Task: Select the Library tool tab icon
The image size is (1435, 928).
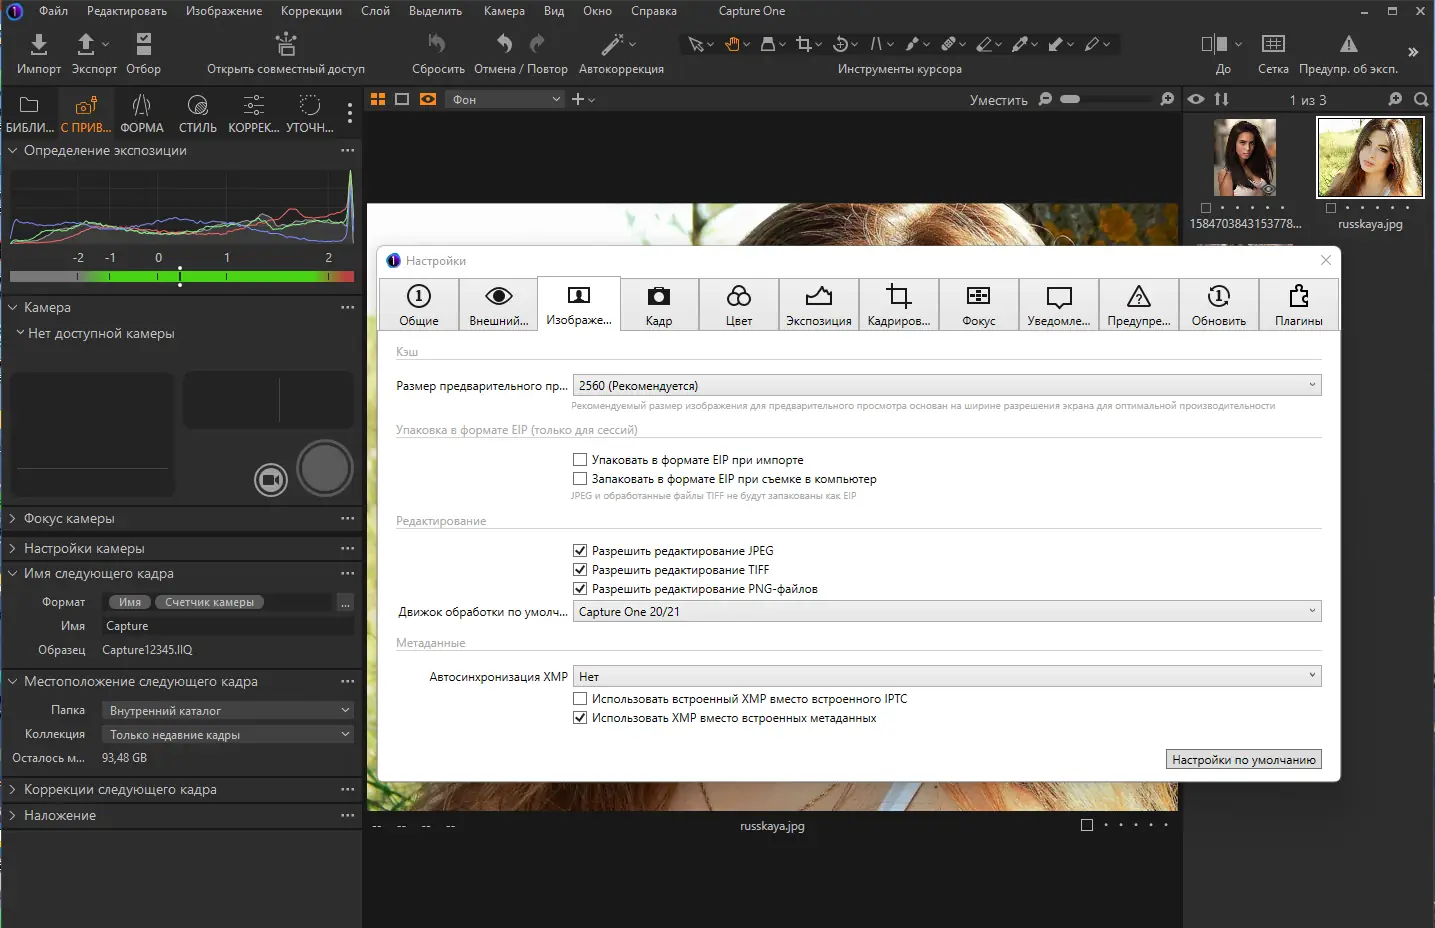Action: click(29, 106)
